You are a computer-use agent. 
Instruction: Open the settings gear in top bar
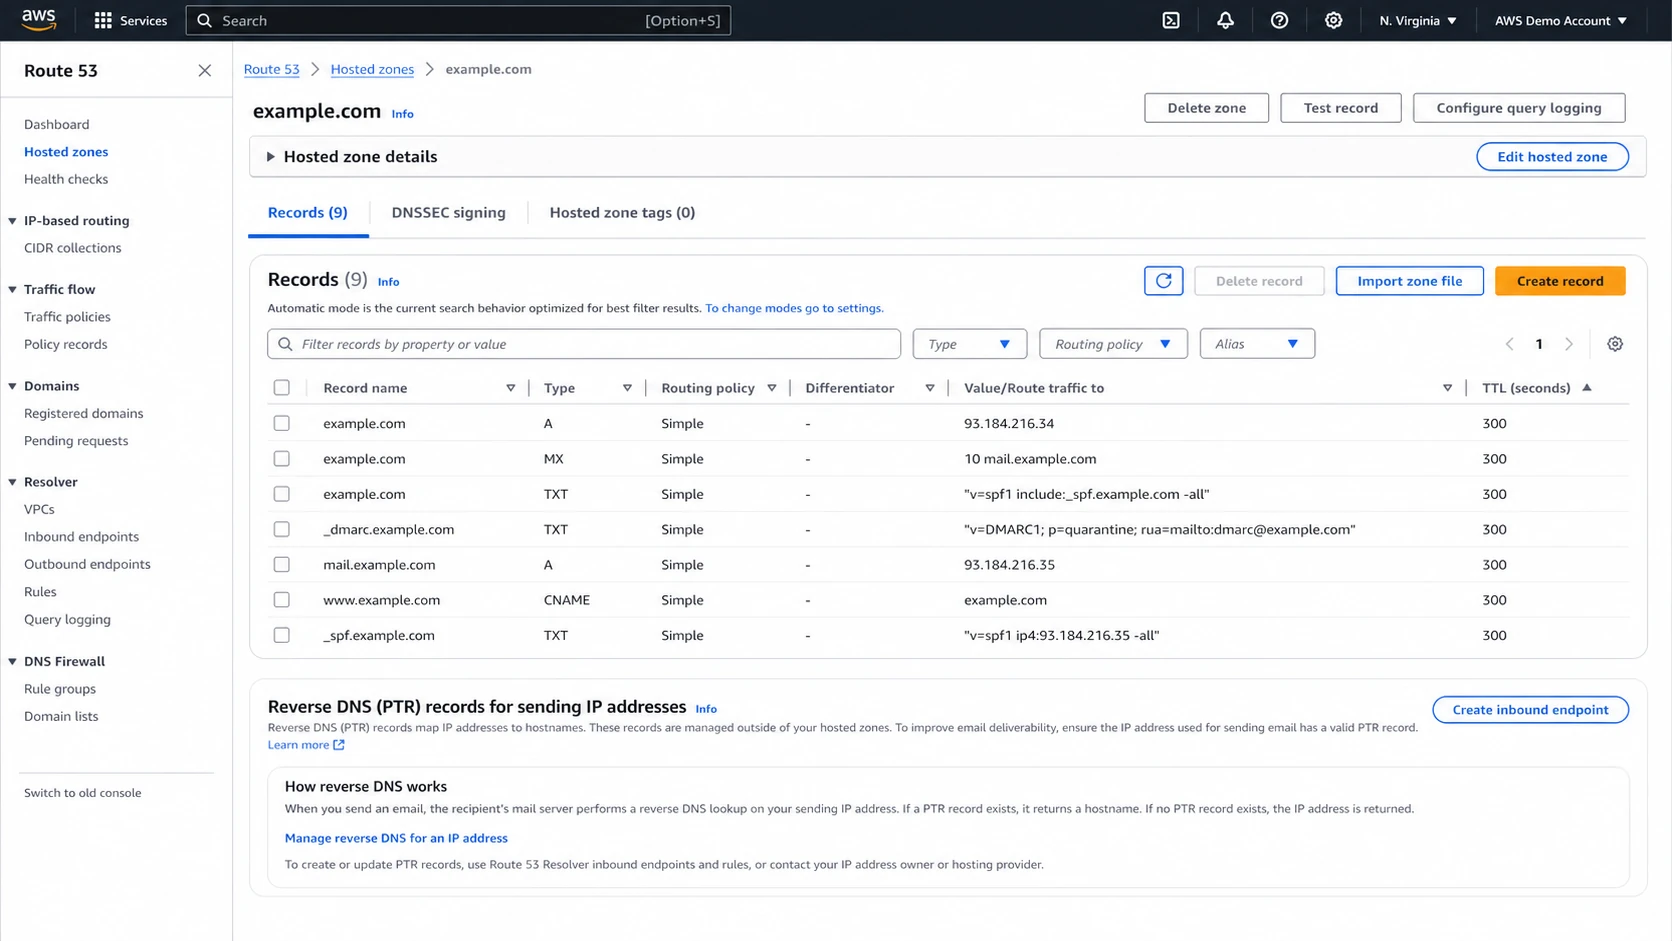pyautogui.click(x=1333, y=20)
